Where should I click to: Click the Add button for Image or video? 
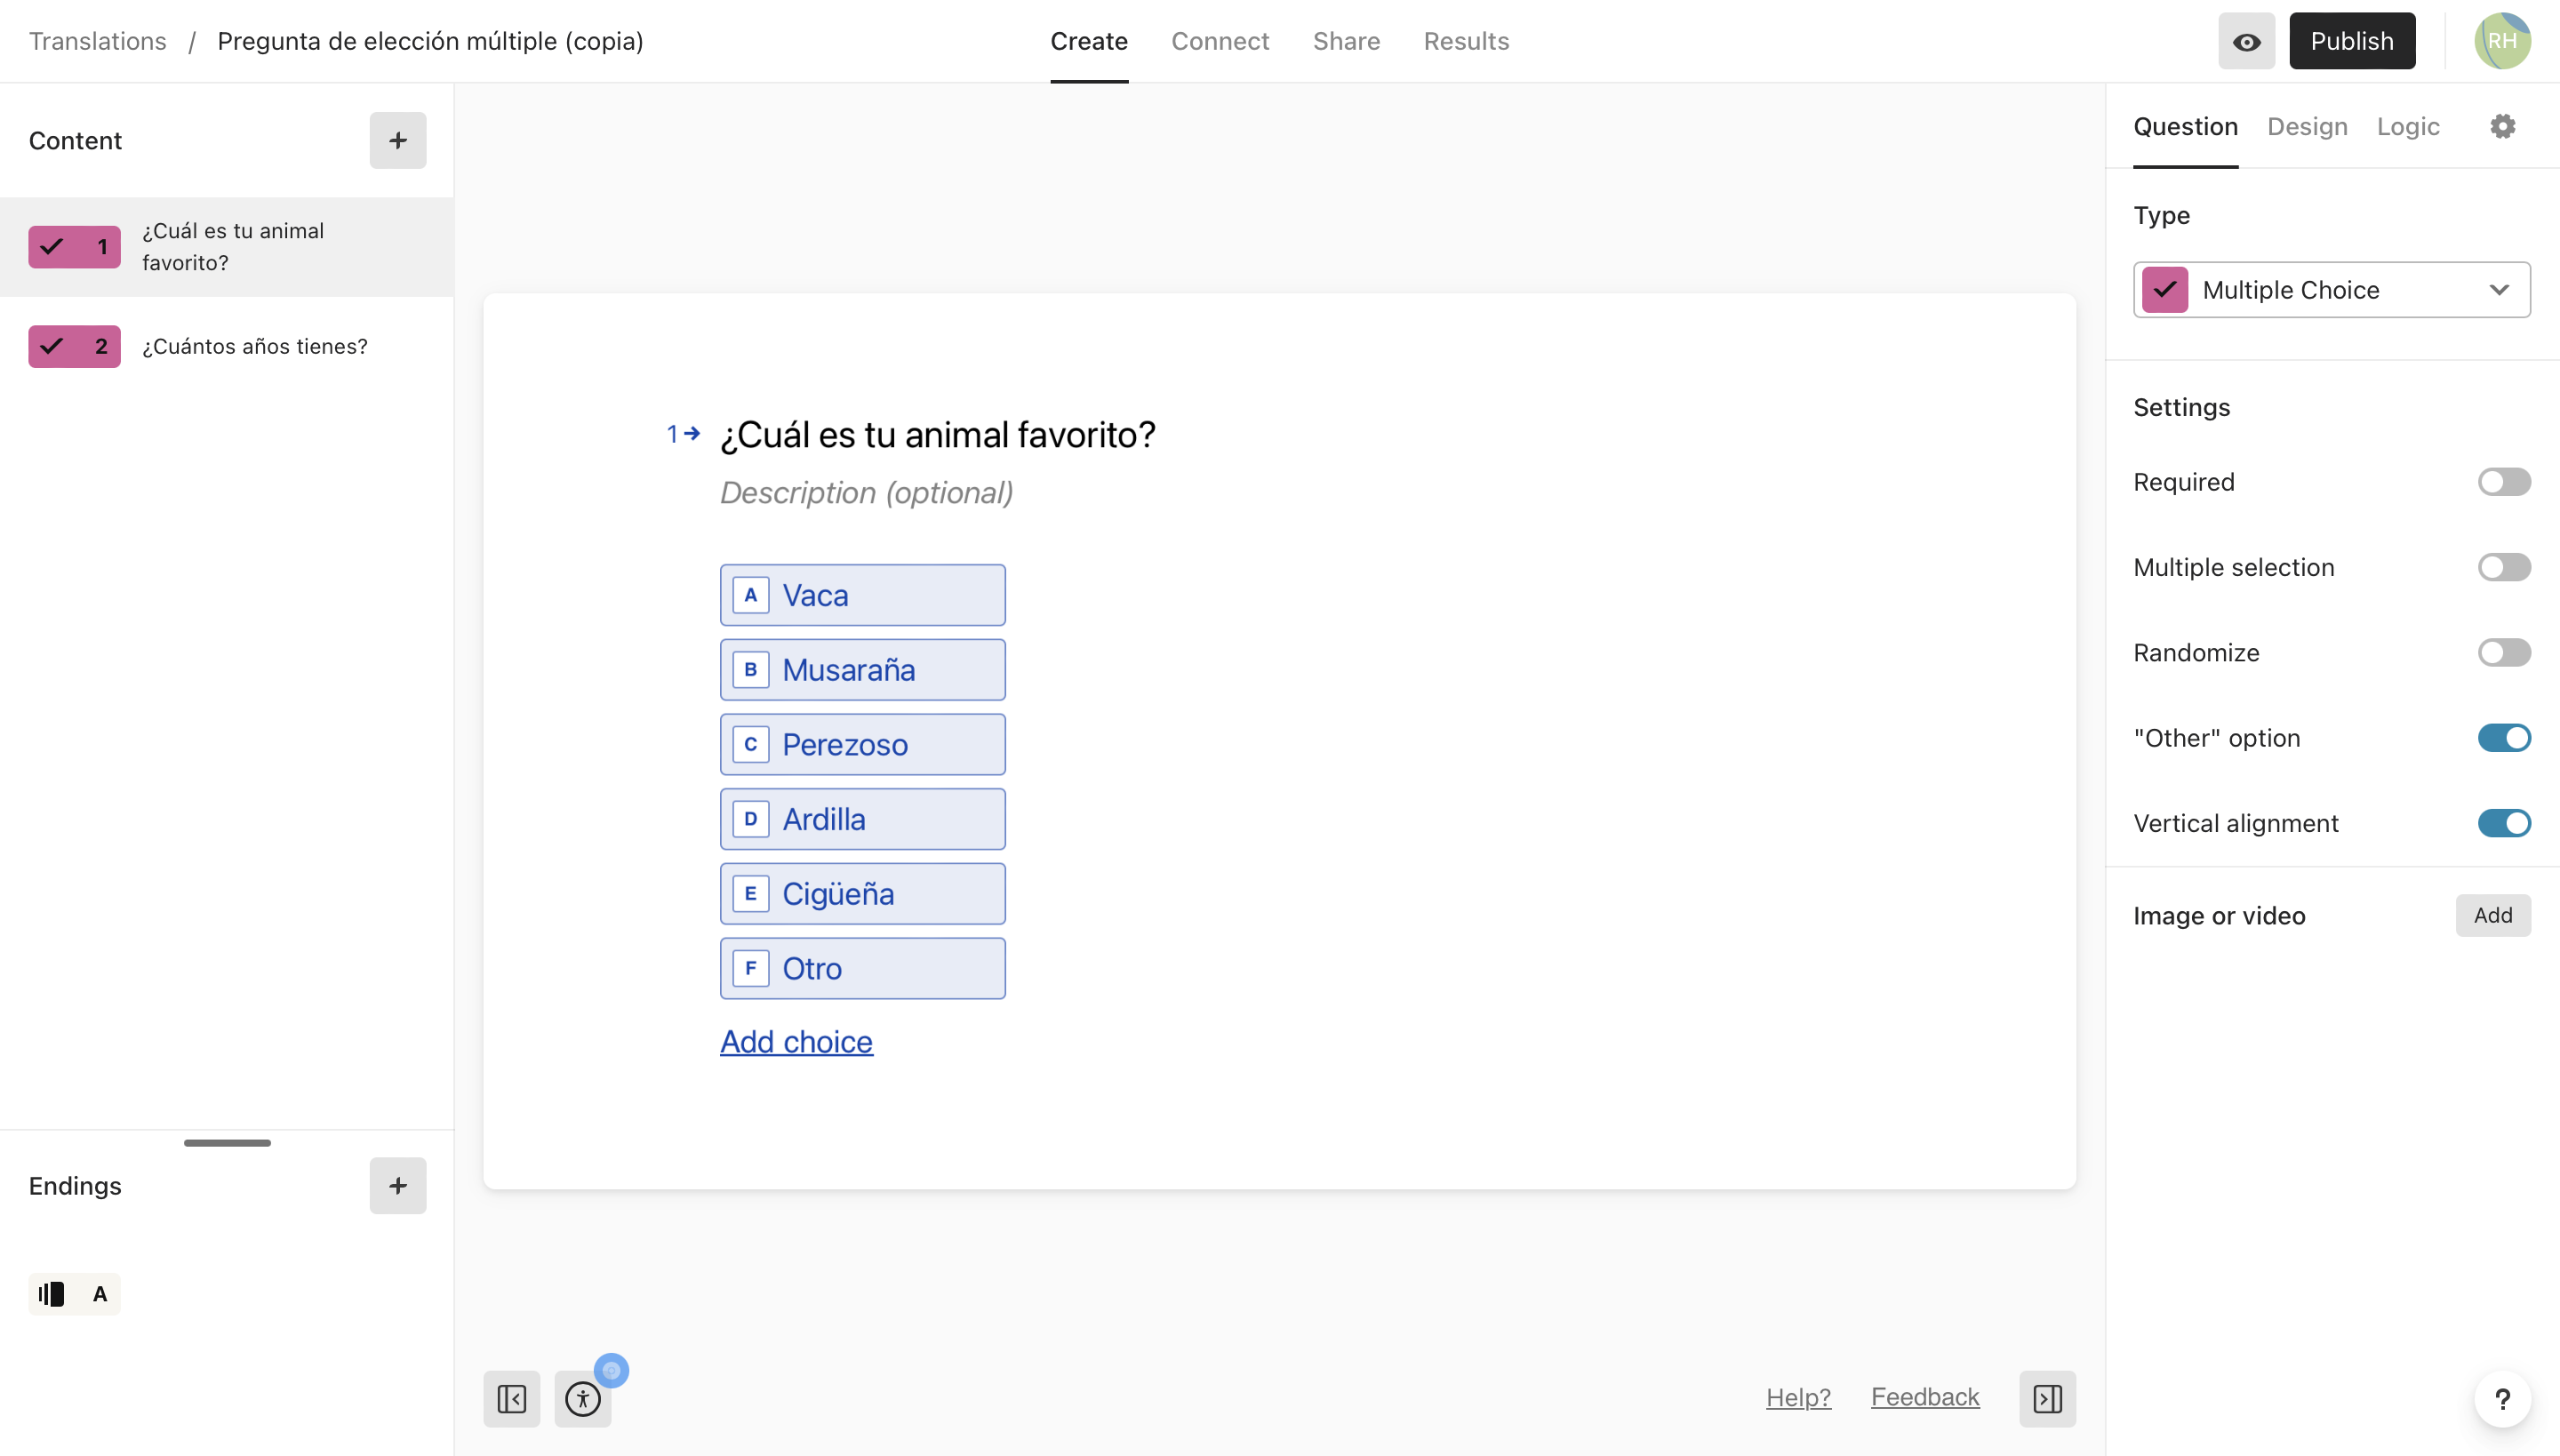click(x=2492, y=915)
